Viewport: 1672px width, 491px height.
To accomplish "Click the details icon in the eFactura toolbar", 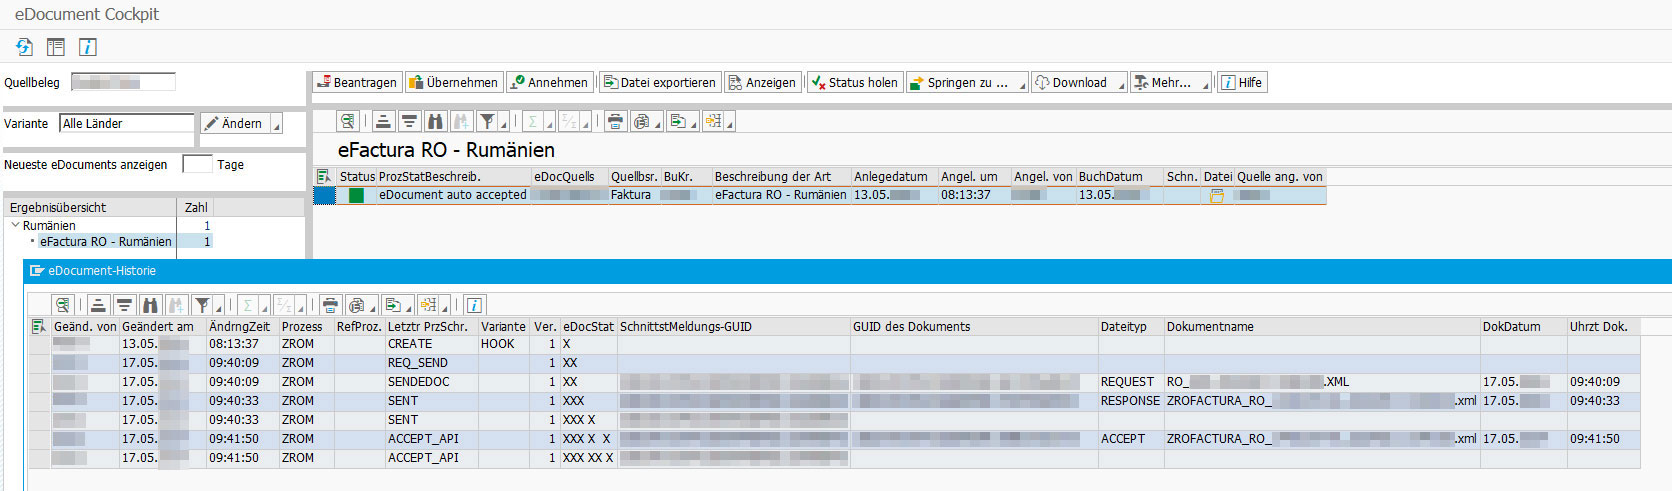I will (x=347, y=121).
